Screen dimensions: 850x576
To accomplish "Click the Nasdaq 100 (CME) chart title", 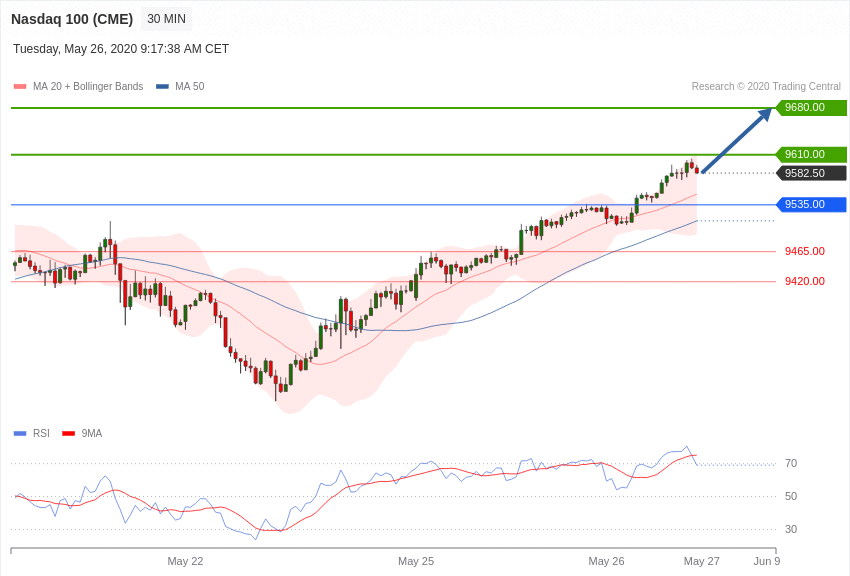I will tap(72, 19).
